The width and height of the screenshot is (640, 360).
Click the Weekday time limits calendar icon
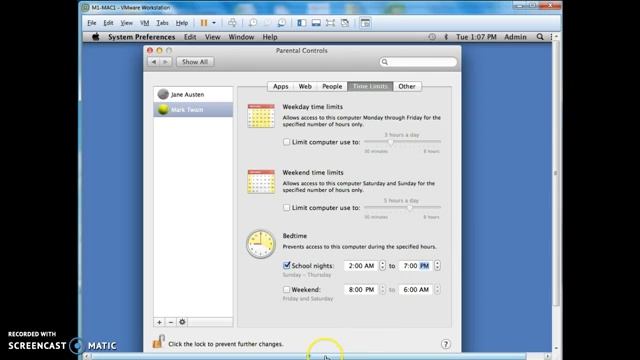[x=261, y=116]
